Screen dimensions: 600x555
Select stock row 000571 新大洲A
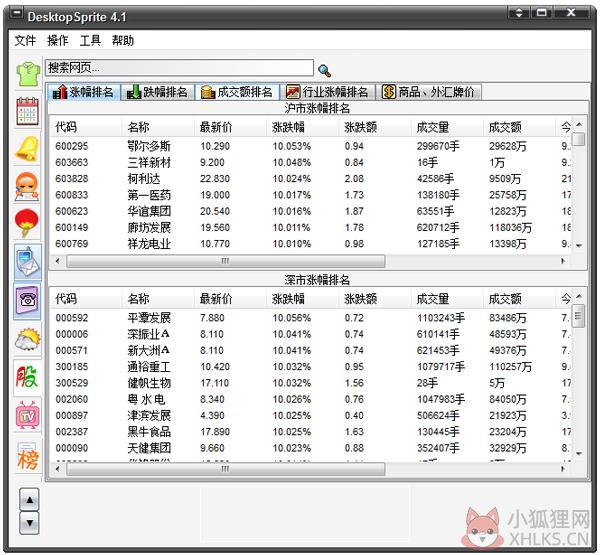310,351
